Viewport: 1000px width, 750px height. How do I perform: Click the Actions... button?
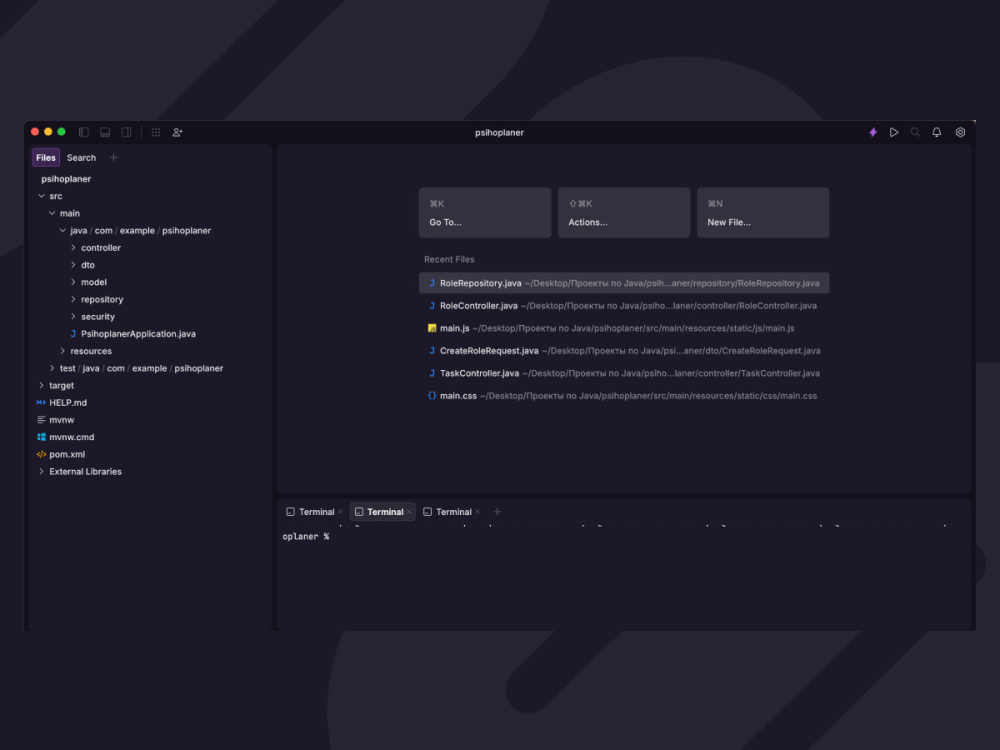(624, 212)
